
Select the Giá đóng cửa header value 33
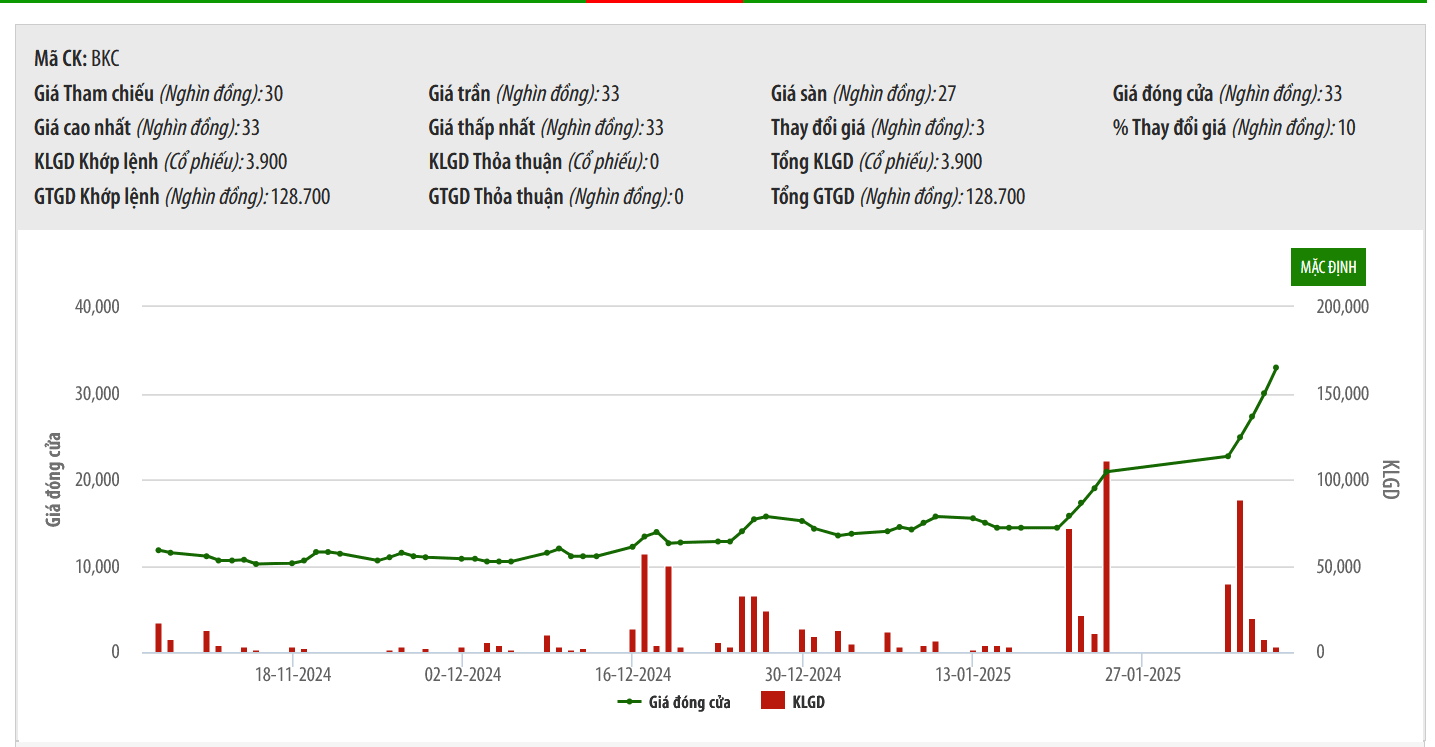1333,94
